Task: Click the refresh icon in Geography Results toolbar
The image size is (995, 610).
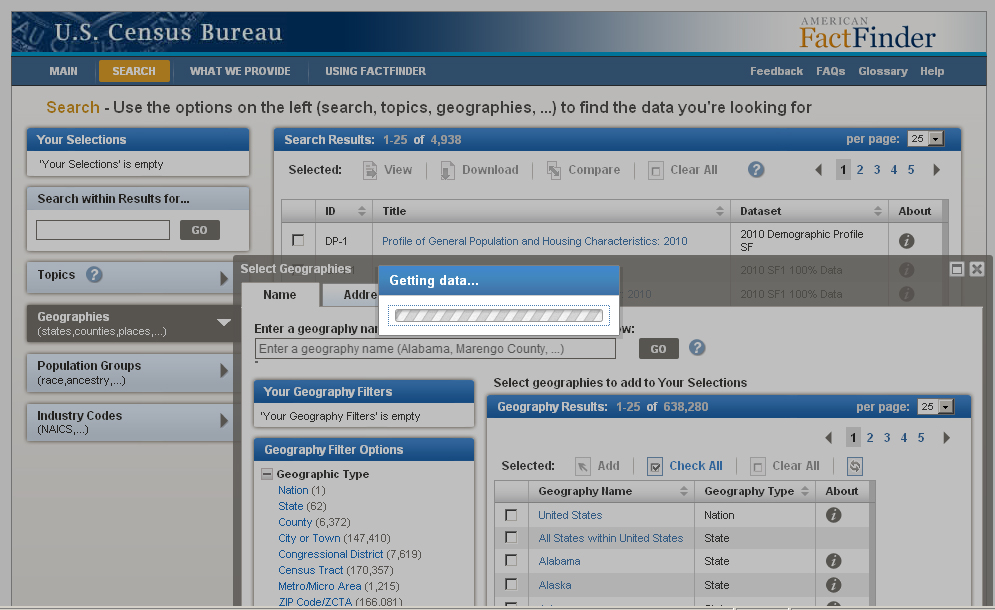Action: coord(855,466)
